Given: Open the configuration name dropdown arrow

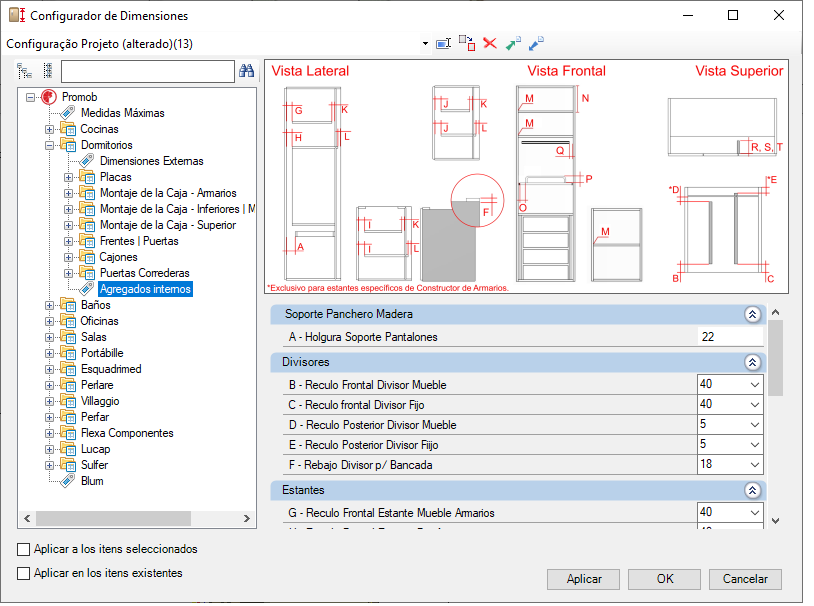Looking at the screenshot, I should (x=425, y=44).
